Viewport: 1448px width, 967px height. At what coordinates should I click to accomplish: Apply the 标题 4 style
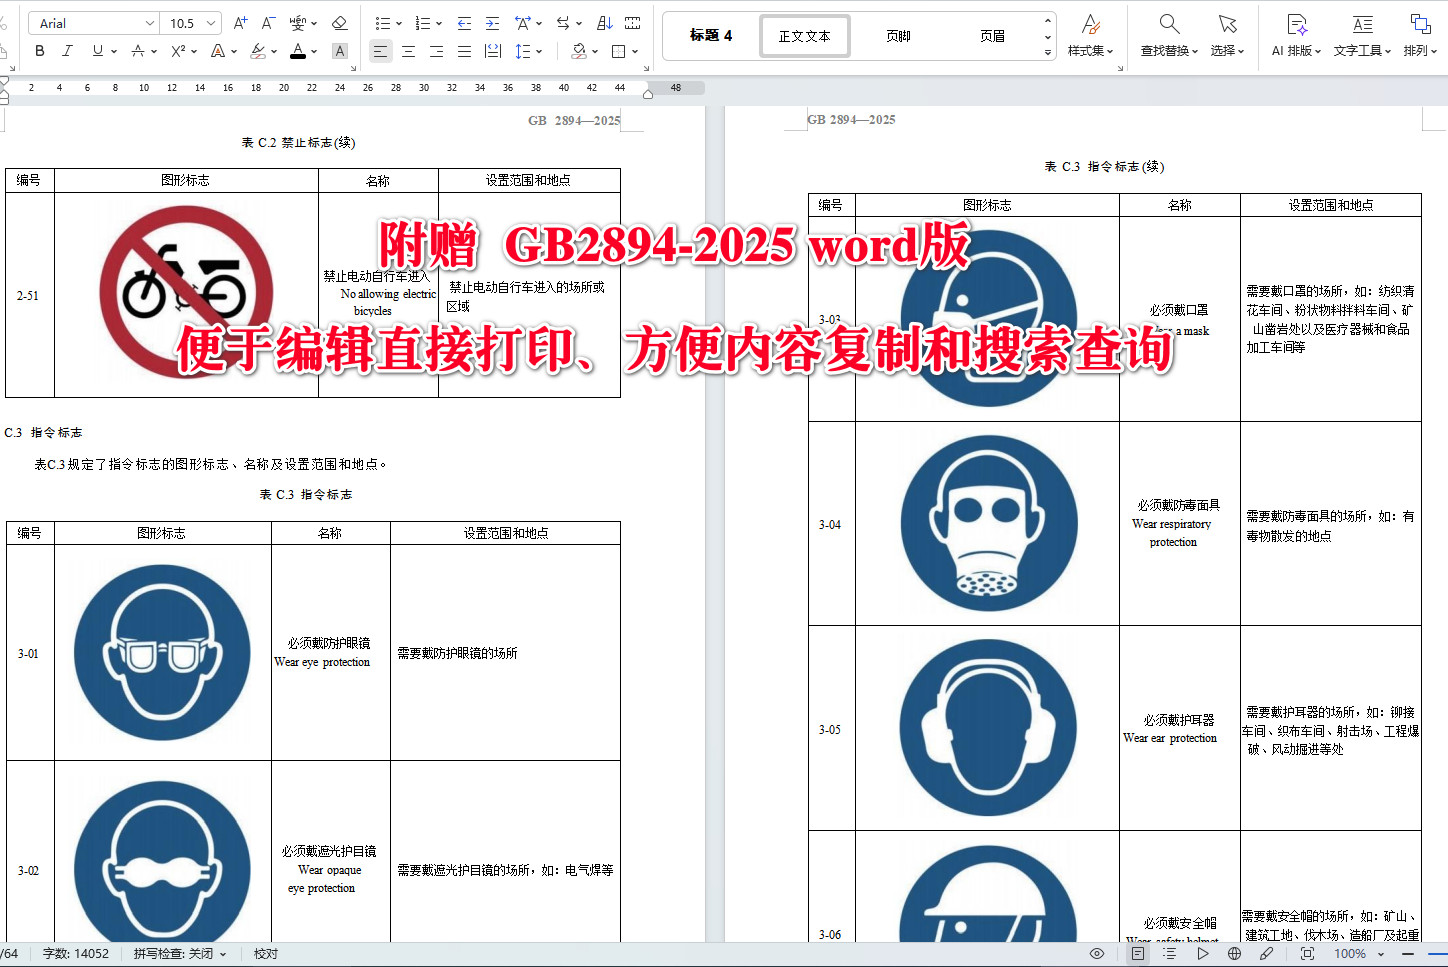tap(710, 35)
